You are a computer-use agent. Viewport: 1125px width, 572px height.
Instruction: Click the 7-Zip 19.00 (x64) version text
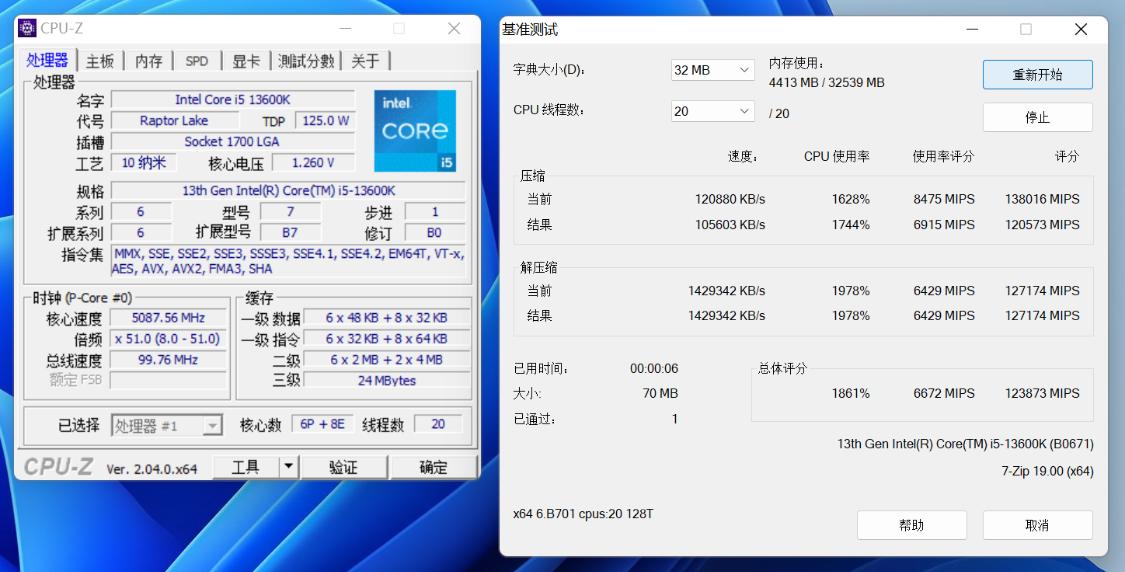[x=1047, y=472]
